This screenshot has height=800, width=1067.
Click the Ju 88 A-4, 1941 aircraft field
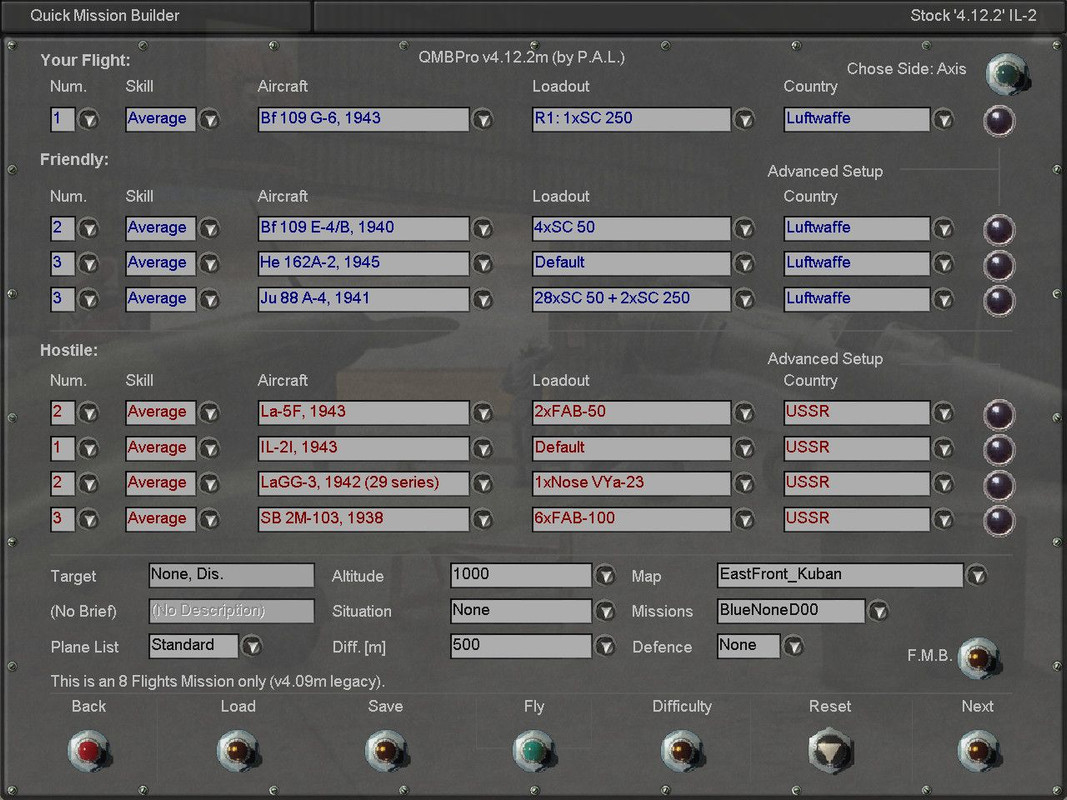tap(363, 299)
